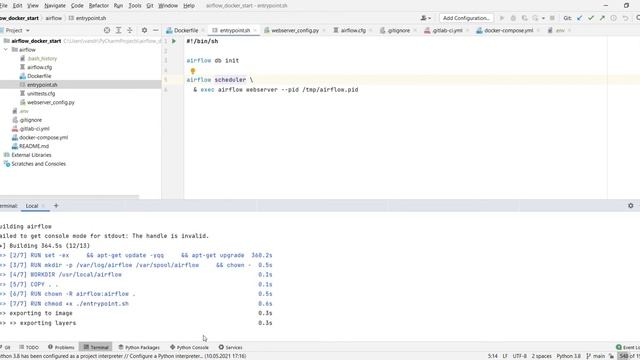Image resolution: width=640 pixels, height=360 pixels.
Task: Open Project panel settings gear
Action: tap(144, 30)
